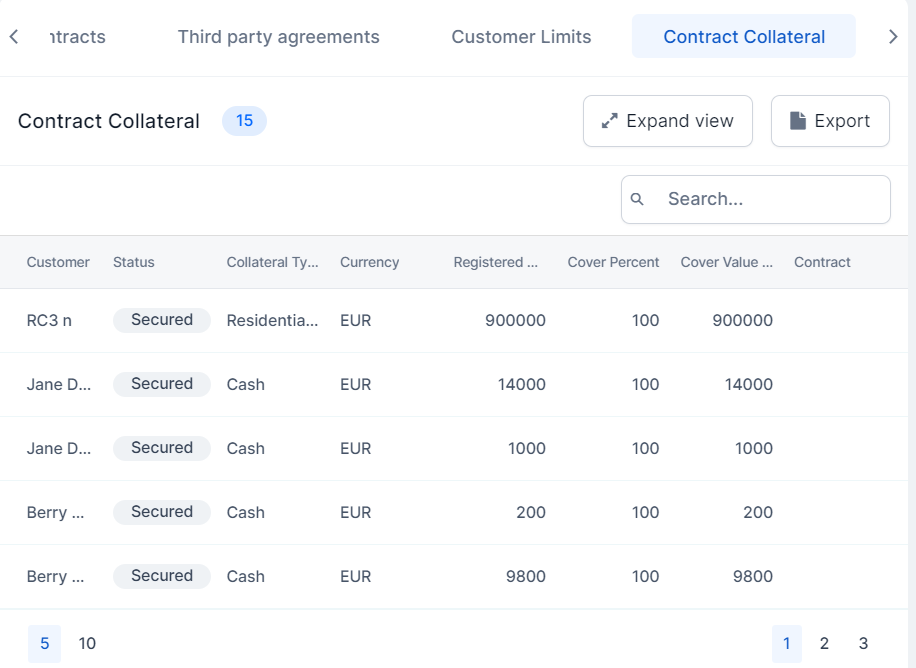Viewport: 916px width, 668px height.
Task: Click the expand arrows icon on Expand view
Action: (608, 121)
